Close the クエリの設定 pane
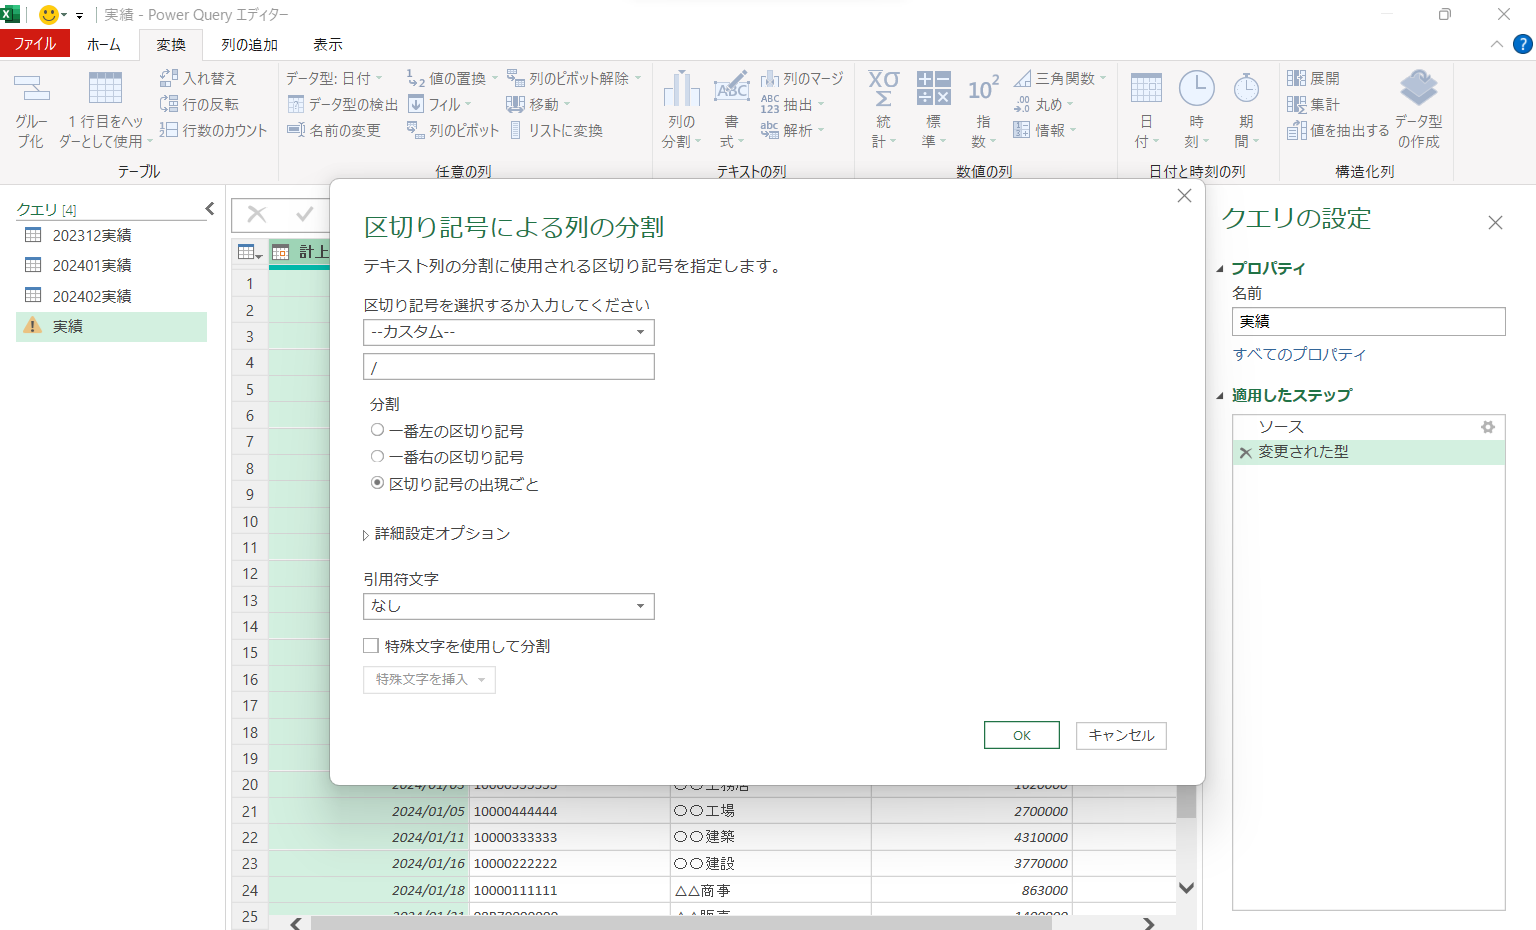1536x930 pixels. click(x=1495, y=223)
